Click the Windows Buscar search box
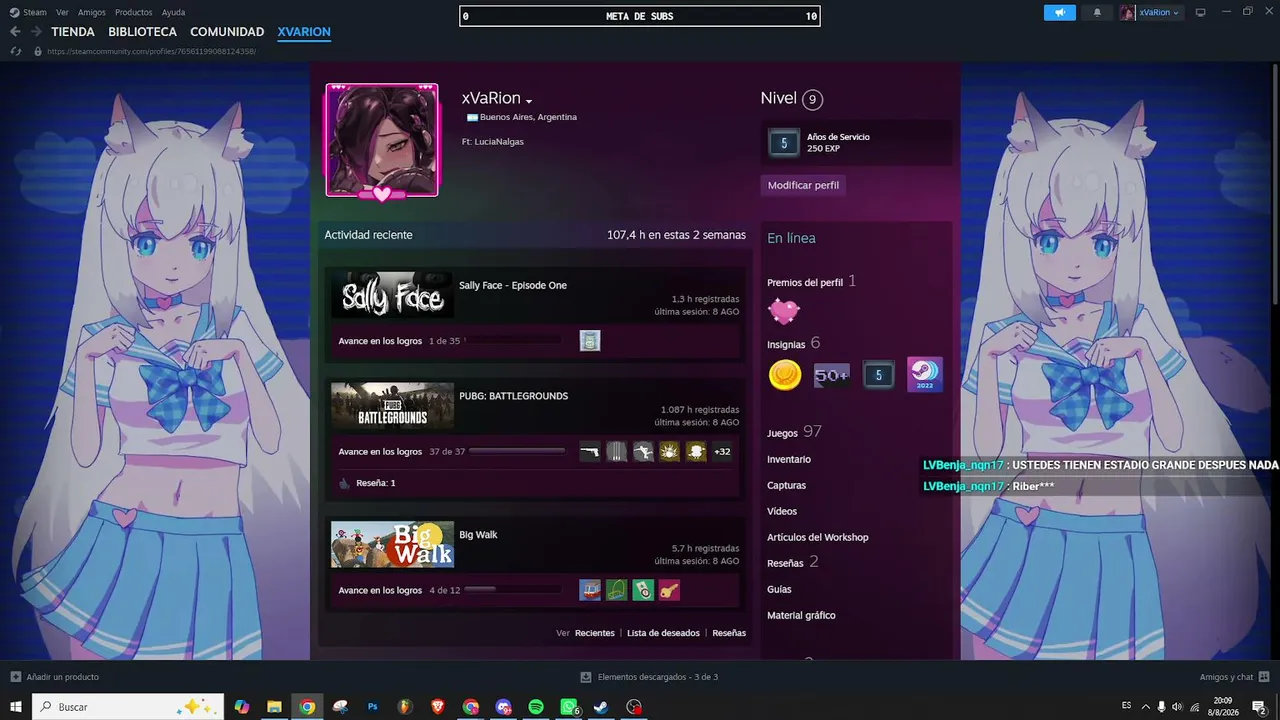Viewport: 1280px width, 720px height. (128, 707)
